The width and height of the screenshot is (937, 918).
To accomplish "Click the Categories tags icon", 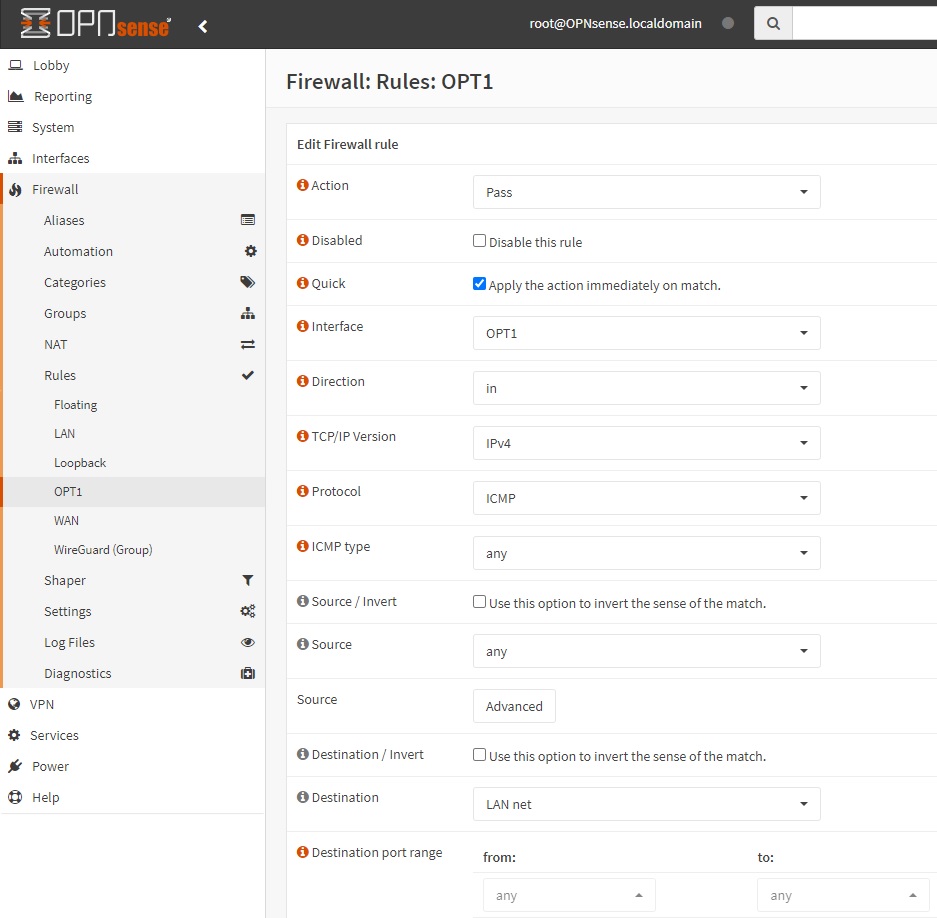I will (248, 282).
